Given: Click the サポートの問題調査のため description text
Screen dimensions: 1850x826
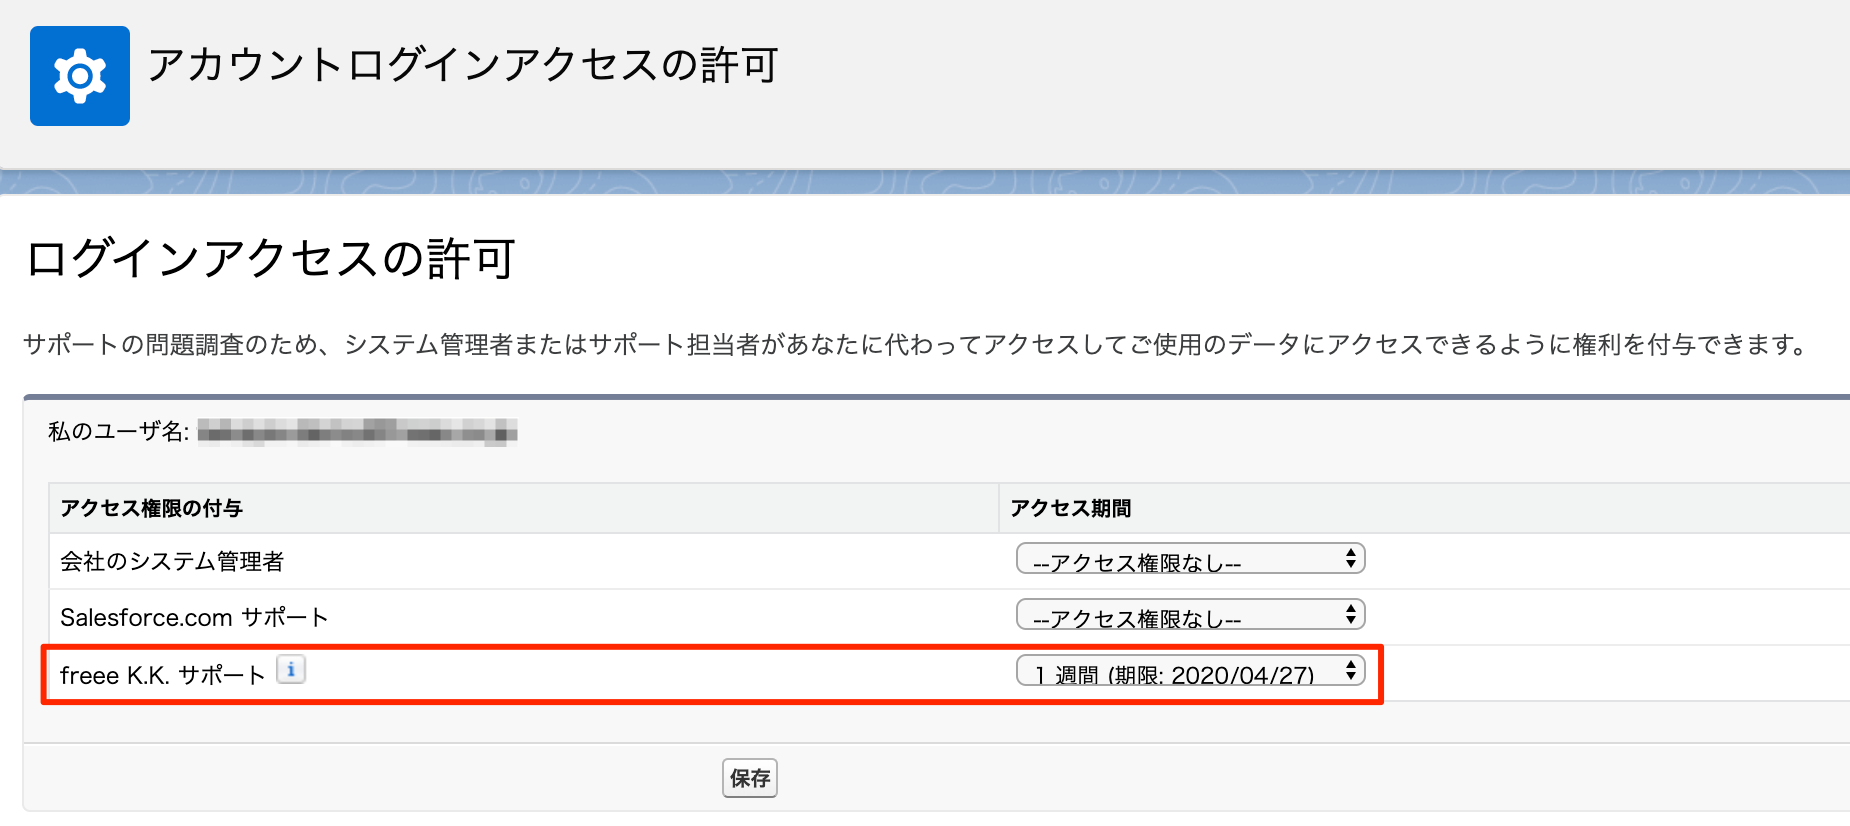Looking at the screenshot, I should 915,345.
